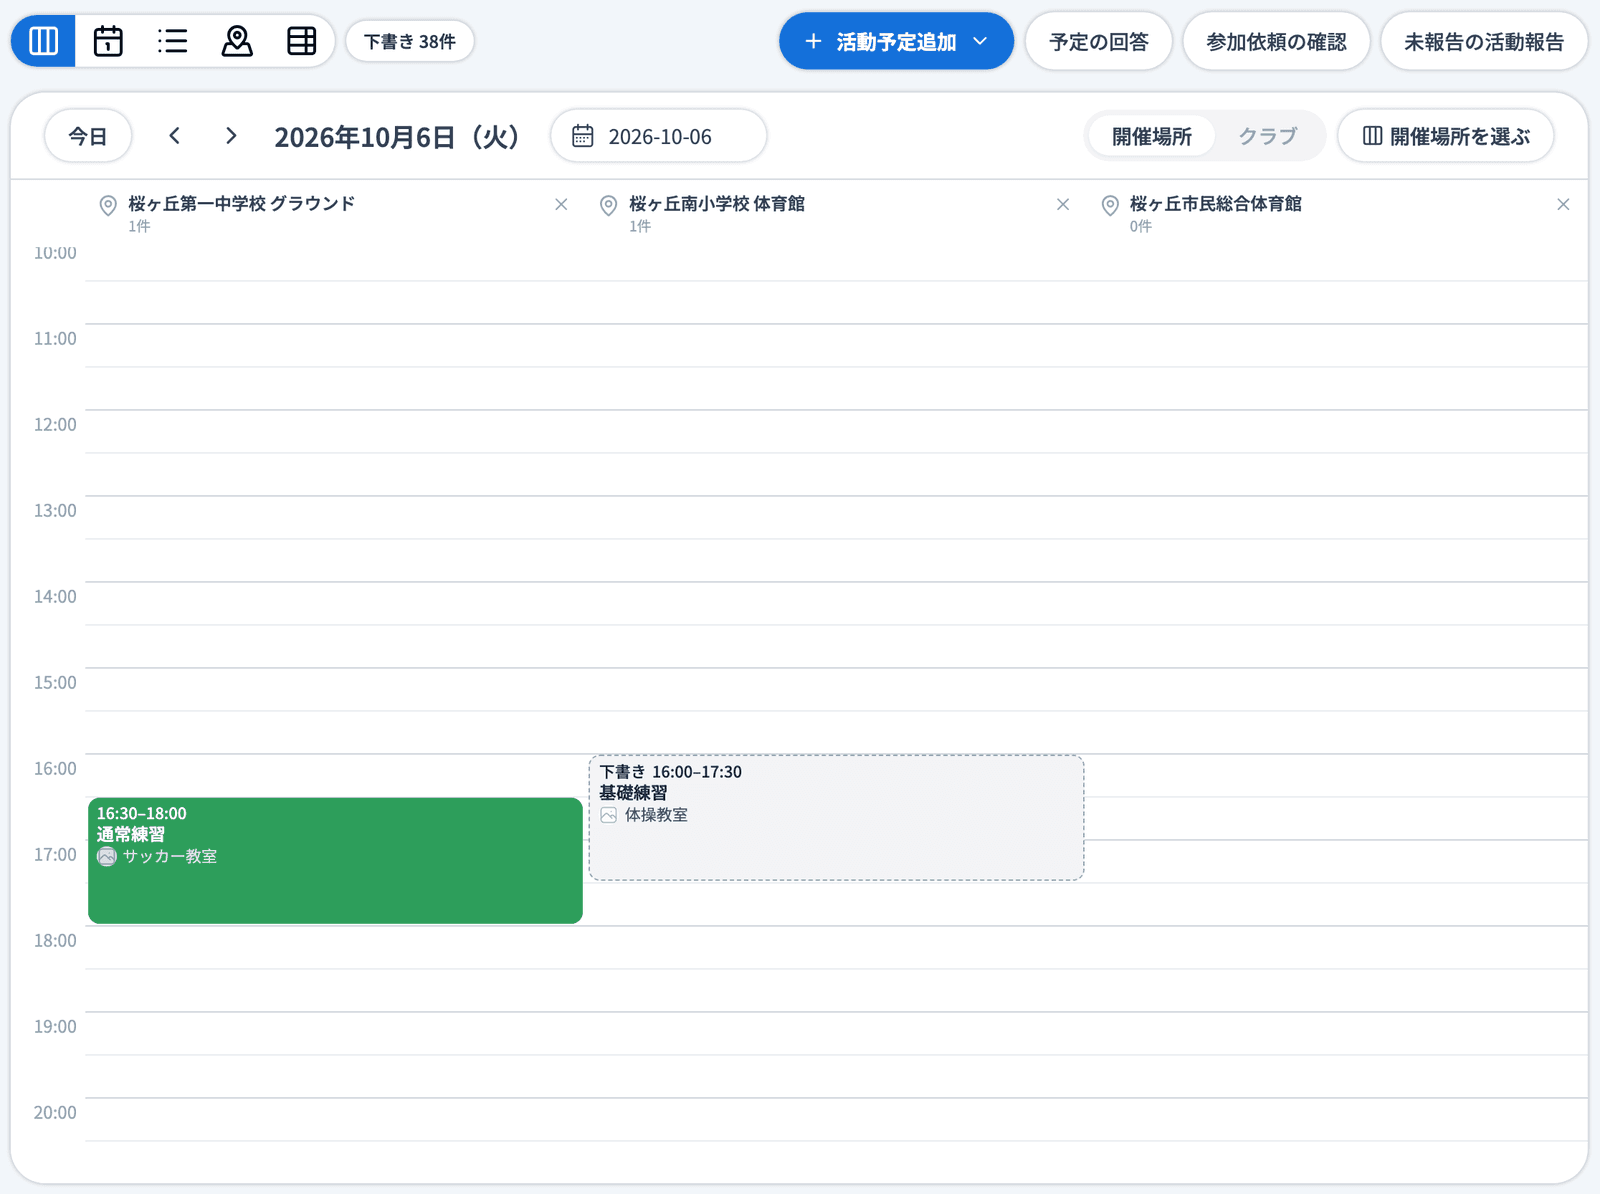Open the draft 基礎練習 event
Image resolution: width=1600 pixels, height=1194 pixels.
(x=836, y=818)
